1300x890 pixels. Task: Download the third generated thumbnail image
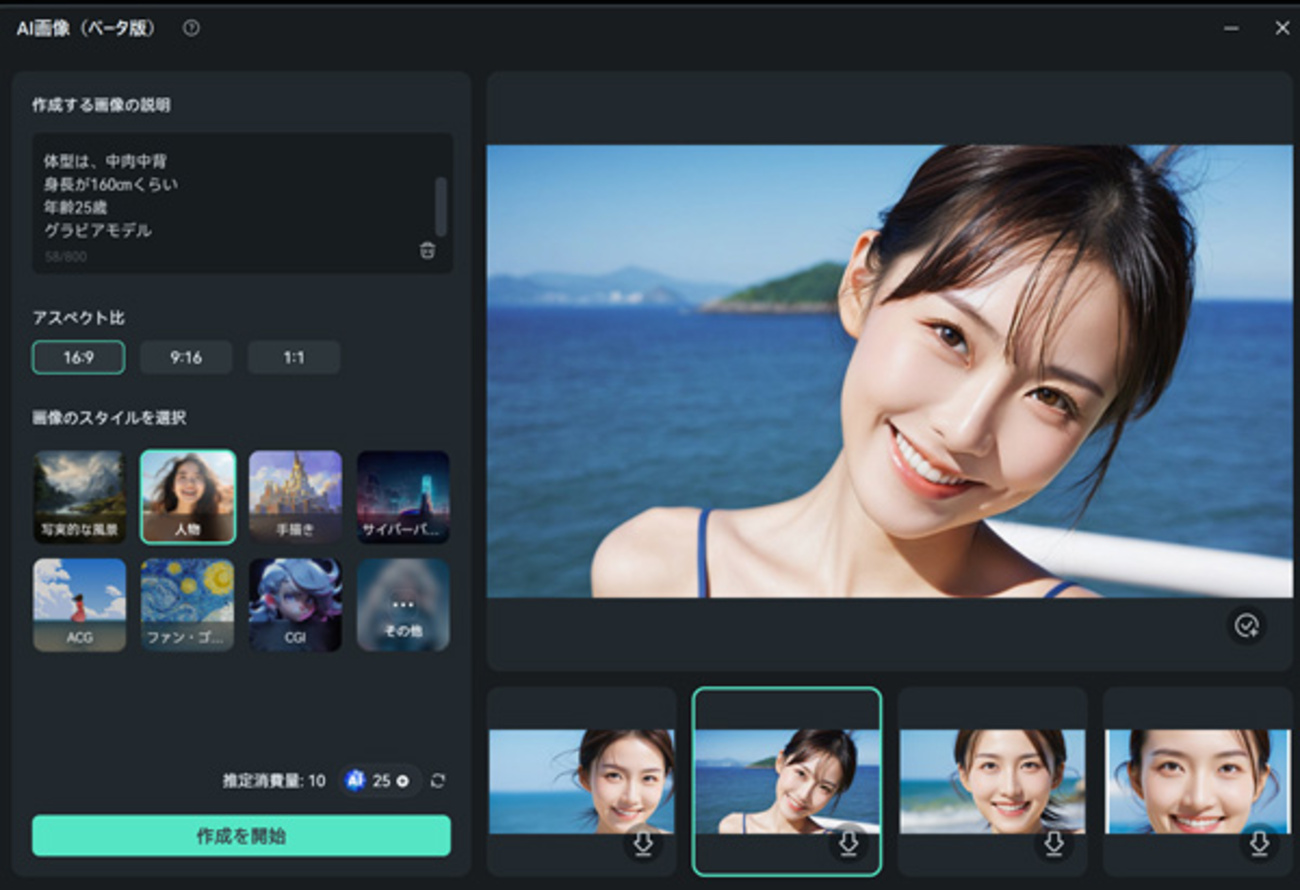(x=1053, y=844)
